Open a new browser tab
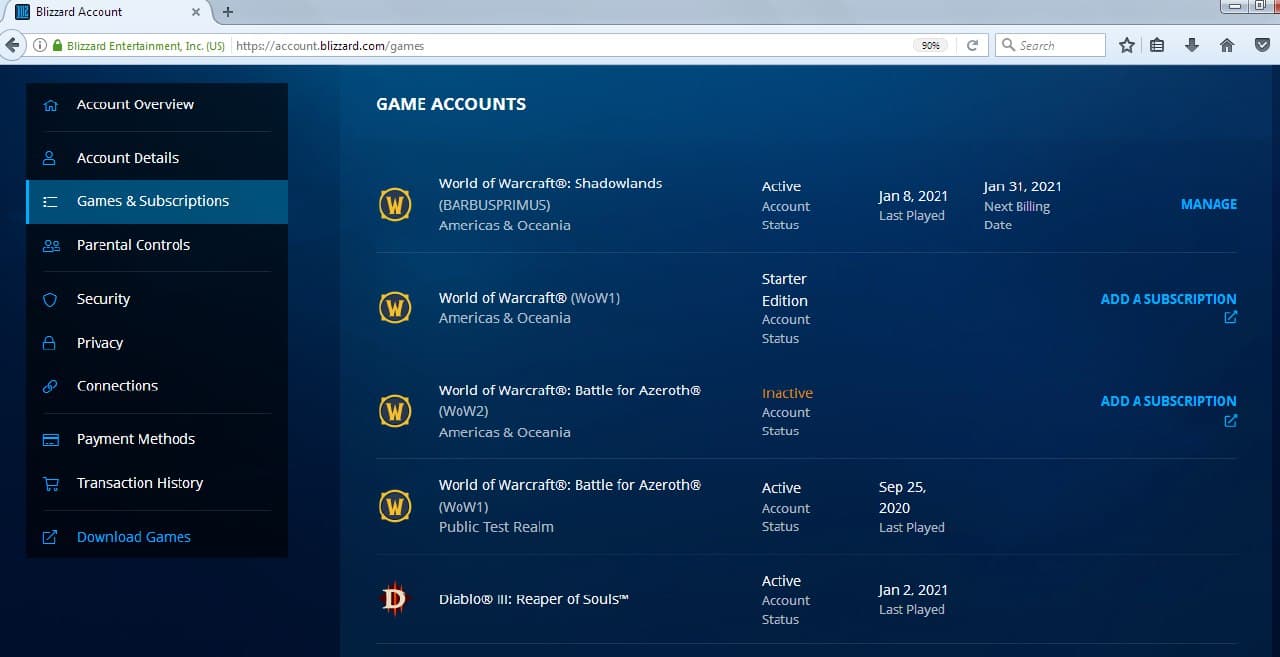1280x657 pixels. click(228, 12)
